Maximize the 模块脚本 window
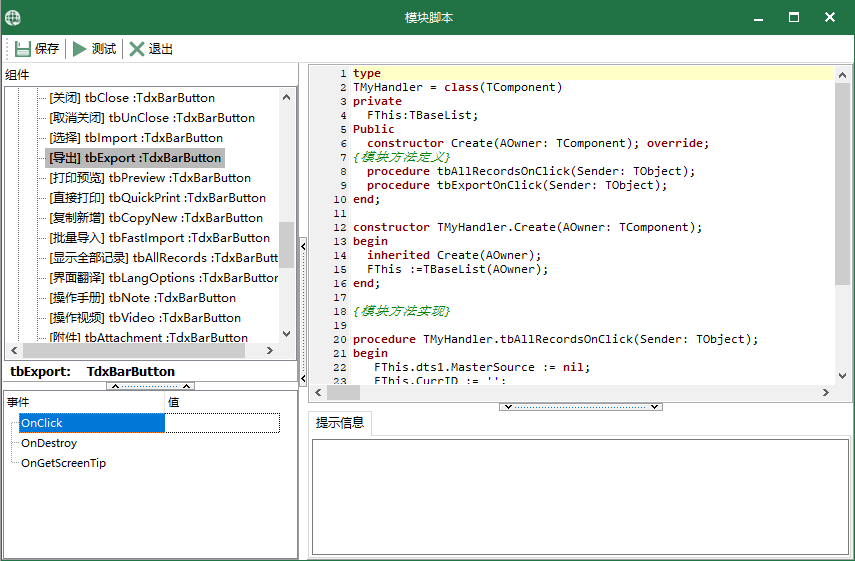This screenshot has width=855, height=561. 794,17
